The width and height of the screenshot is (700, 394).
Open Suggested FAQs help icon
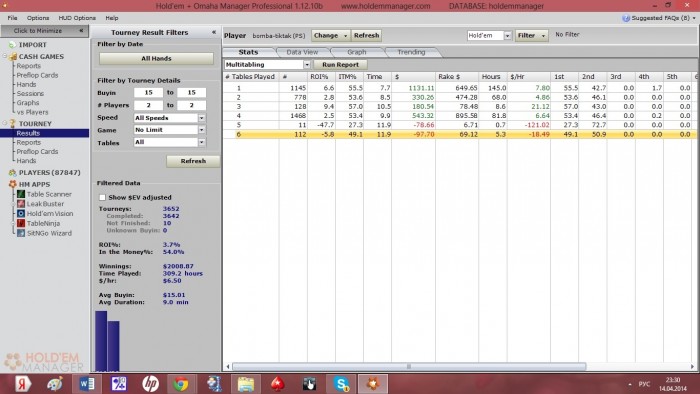pos(626,18)
